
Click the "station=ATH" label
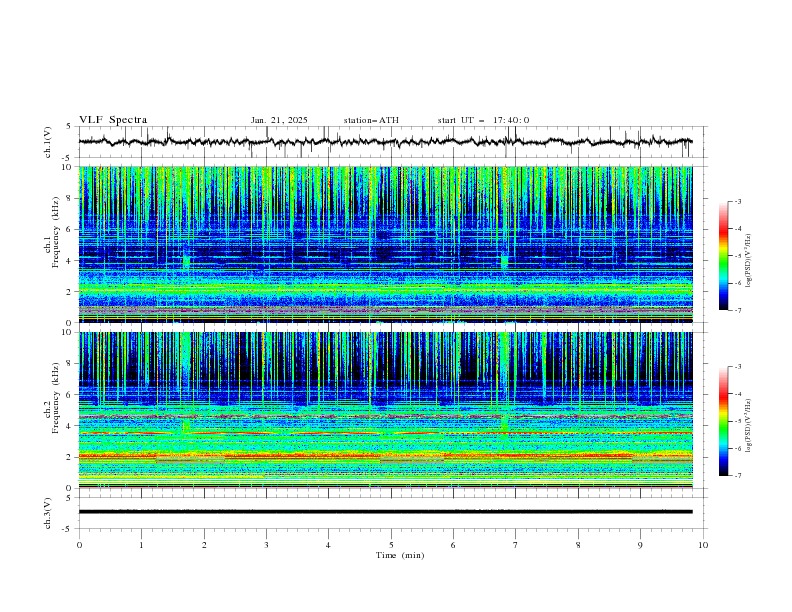click(371, 120)
